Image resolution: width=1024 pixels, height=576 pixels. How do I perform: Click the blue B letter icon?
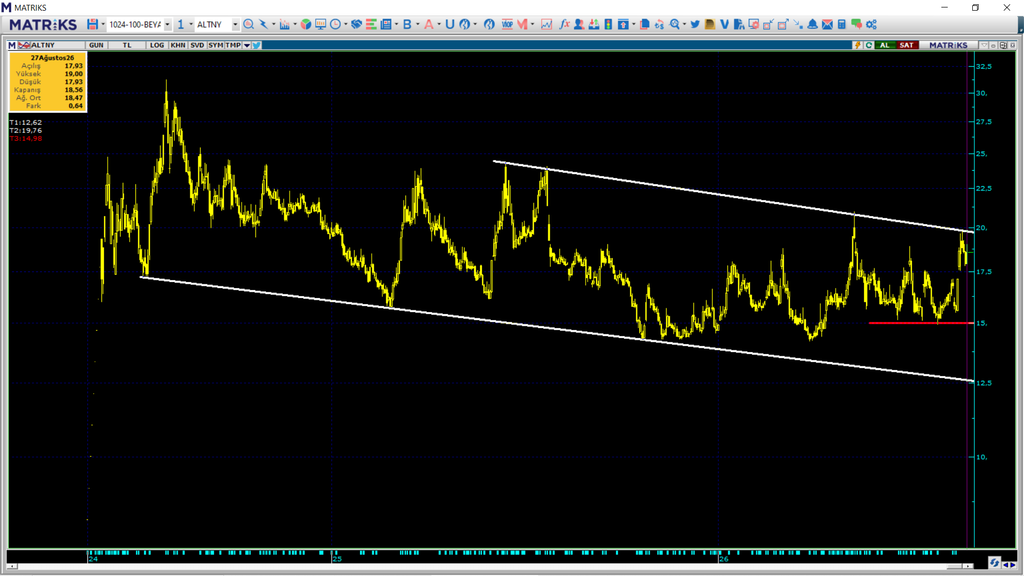(x=407, y=24)
